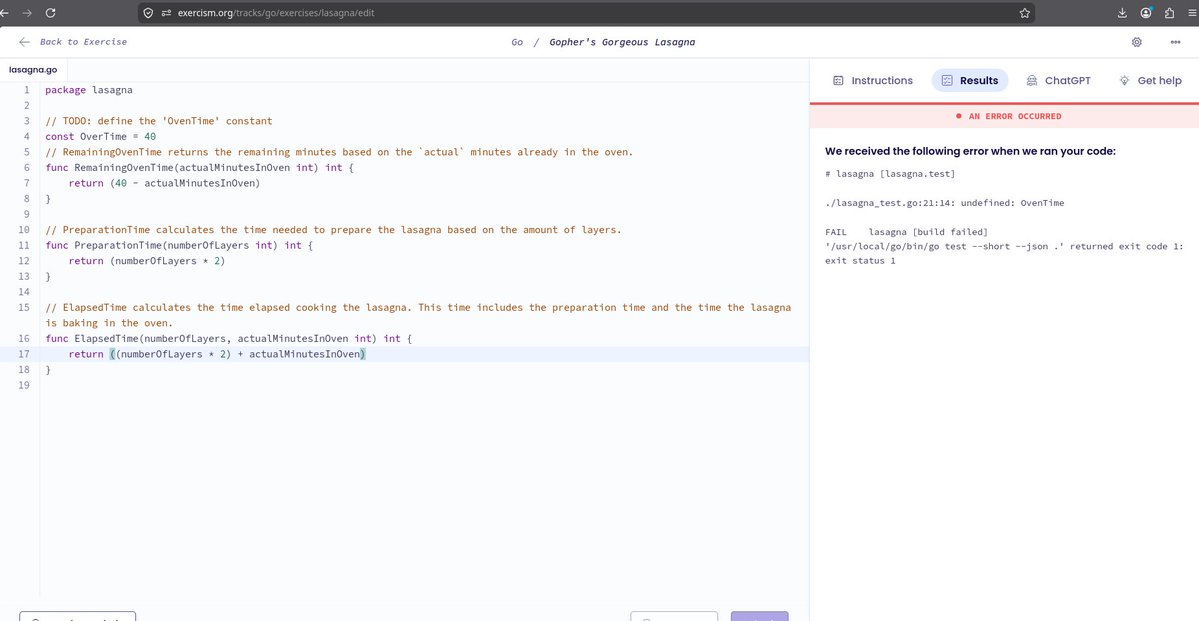Click the shield tracking protection icon
Screen dimensions: 1199x621
[x=148, y=13]
